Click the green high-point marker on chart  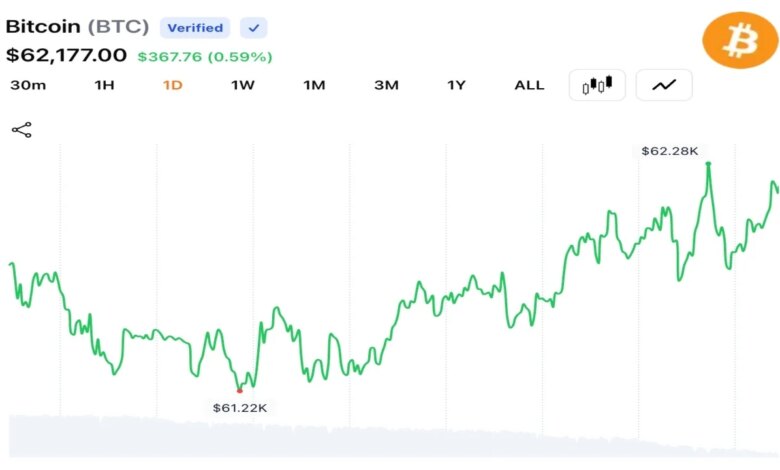[708, 164]
